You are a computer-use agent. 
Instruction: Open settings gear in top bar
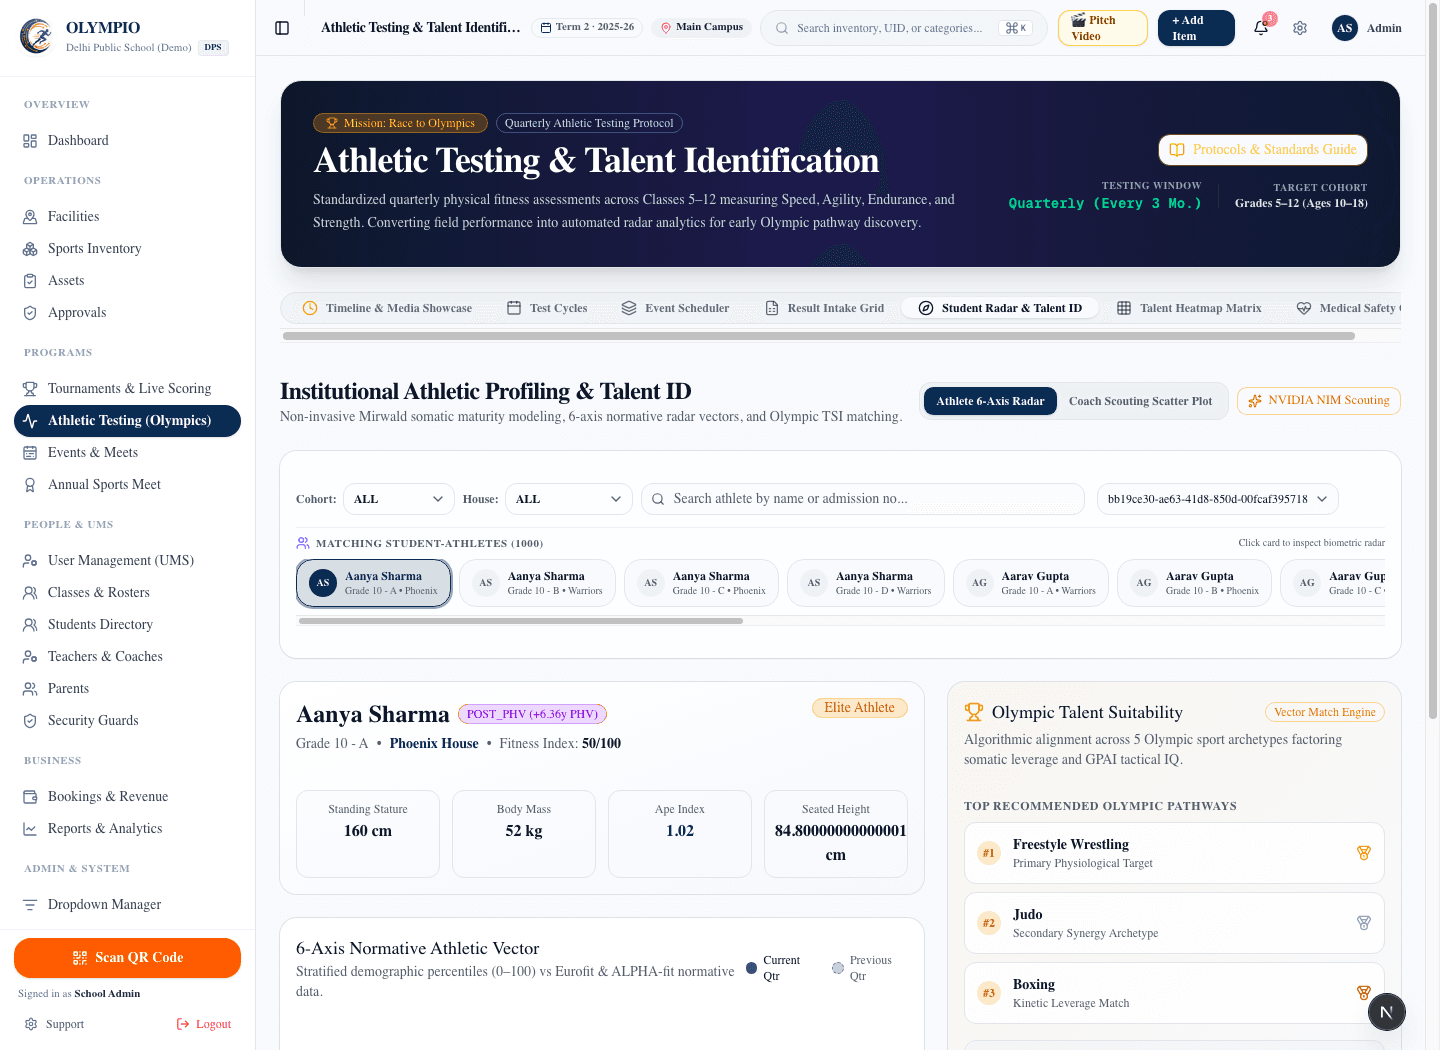pyautogui.click(x=1300, y=28)
